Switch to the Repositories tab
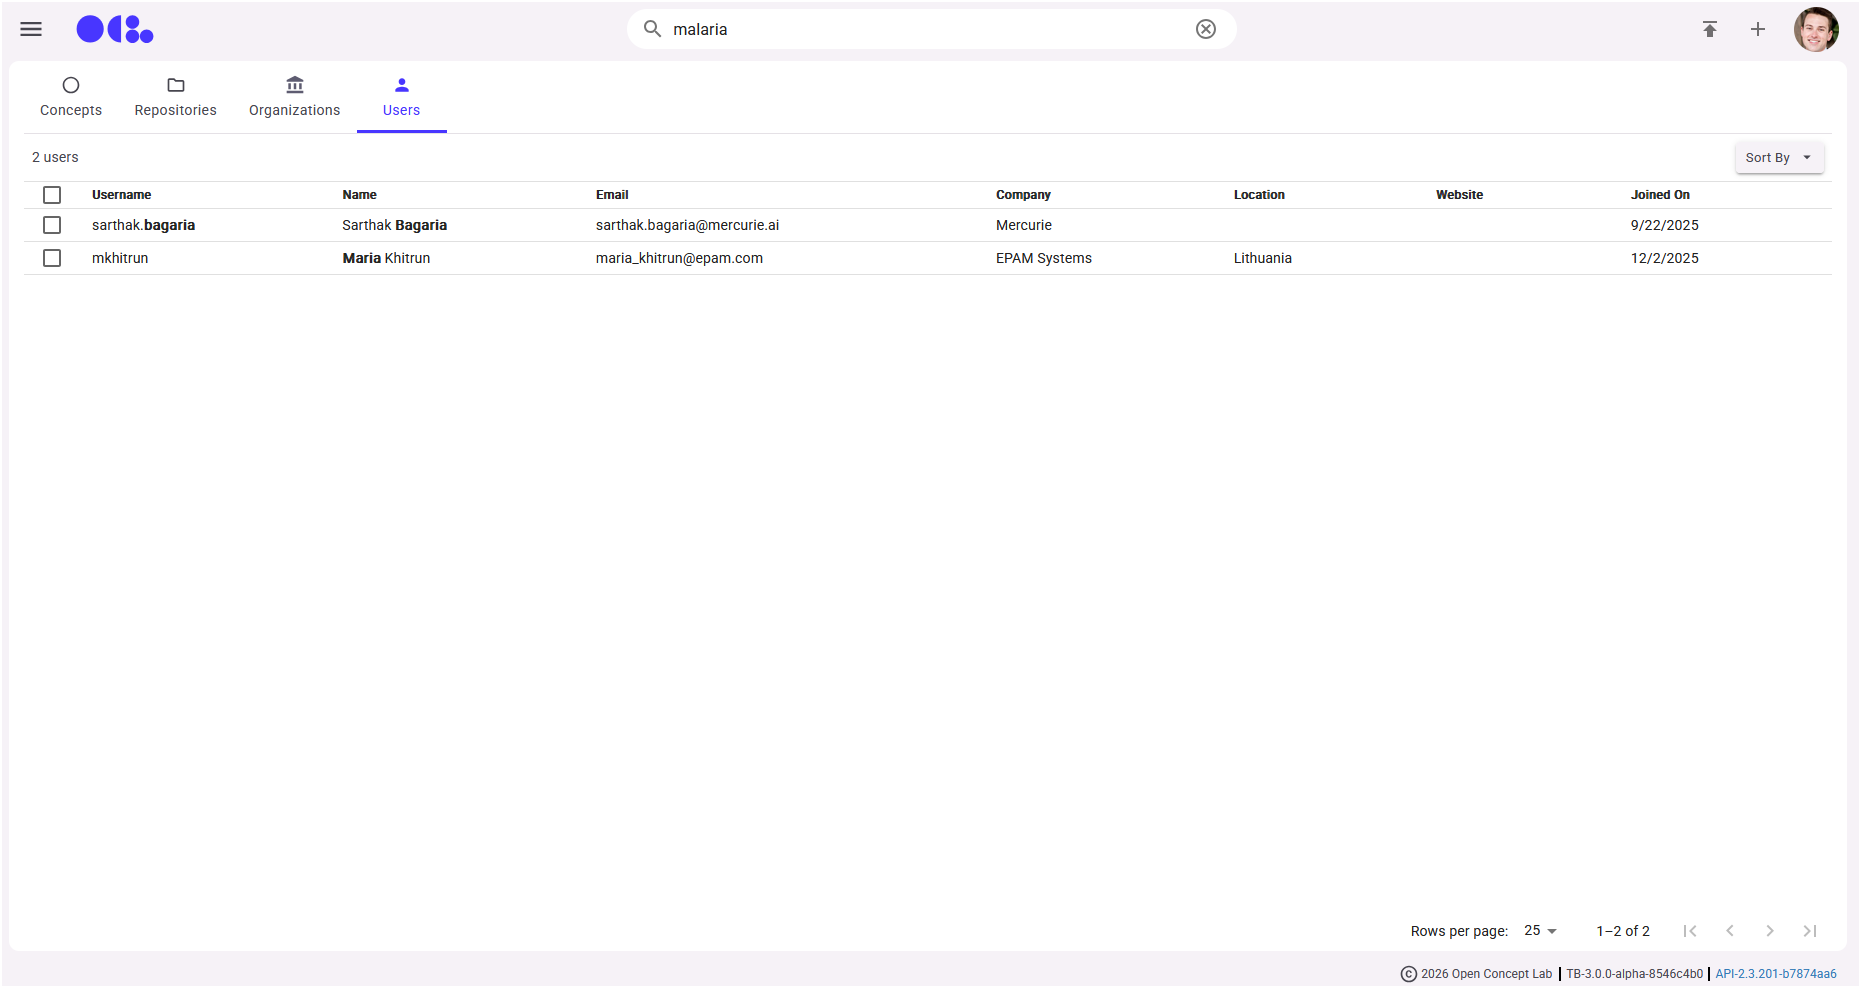Viewport: 1861px width, 988px height. [x=175, y=97]
